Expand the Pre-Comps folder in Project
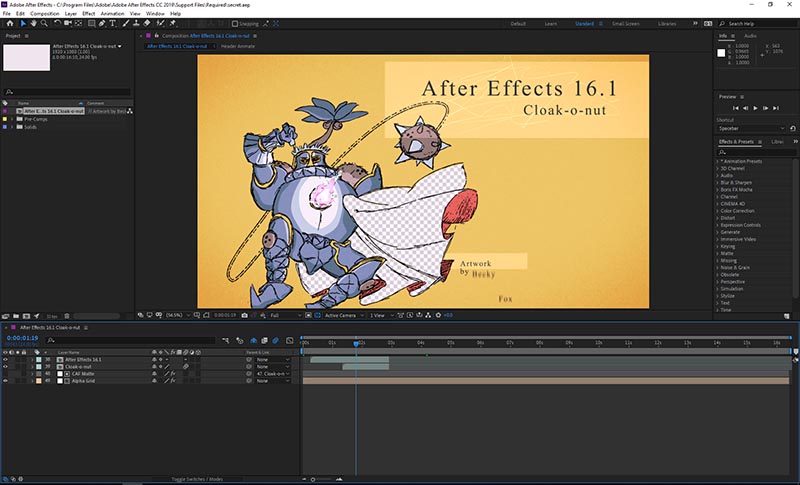The height and width of the screenshot is (485, 800). point(13,118)
